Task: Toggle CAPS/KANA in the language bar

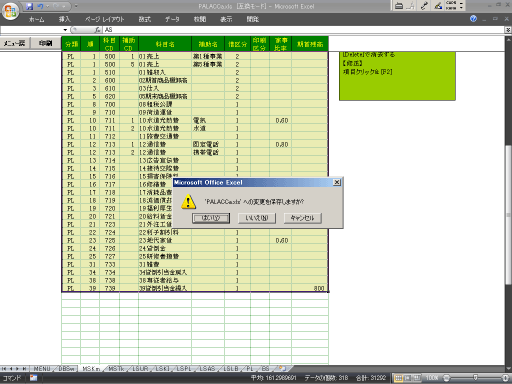Action: (451, 5)
